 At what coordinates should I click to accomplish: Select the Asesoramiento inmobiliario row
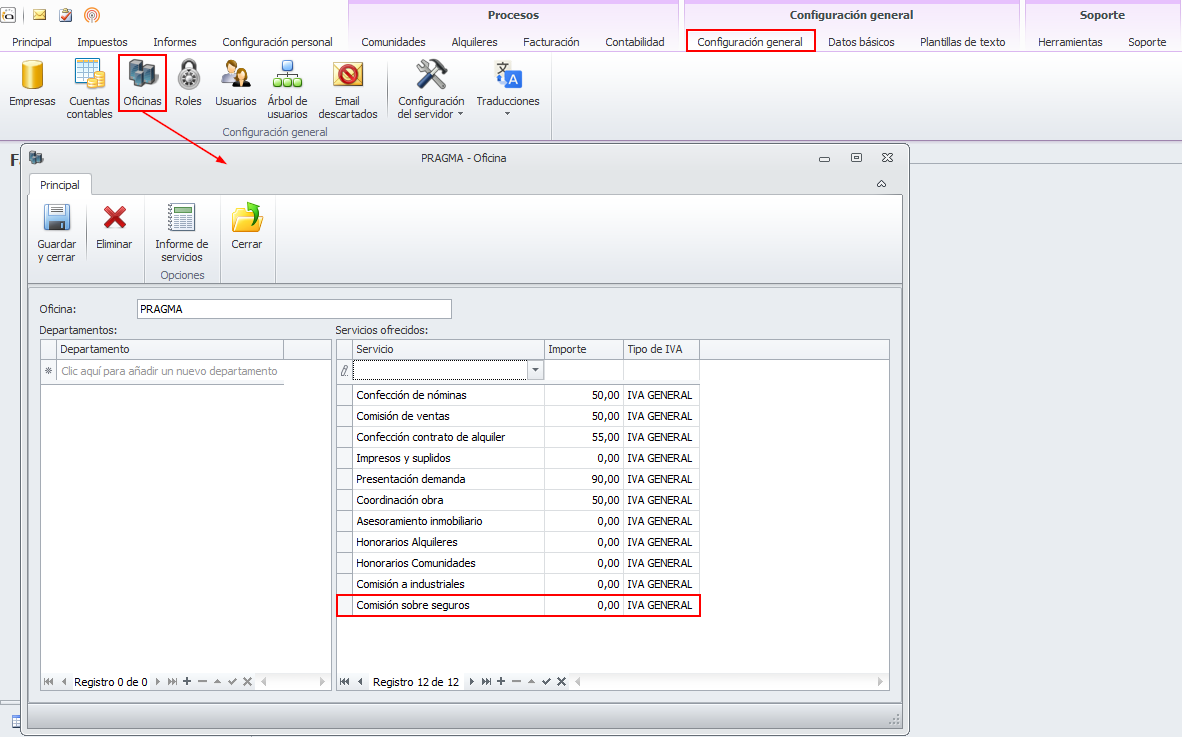coord(518,521)
